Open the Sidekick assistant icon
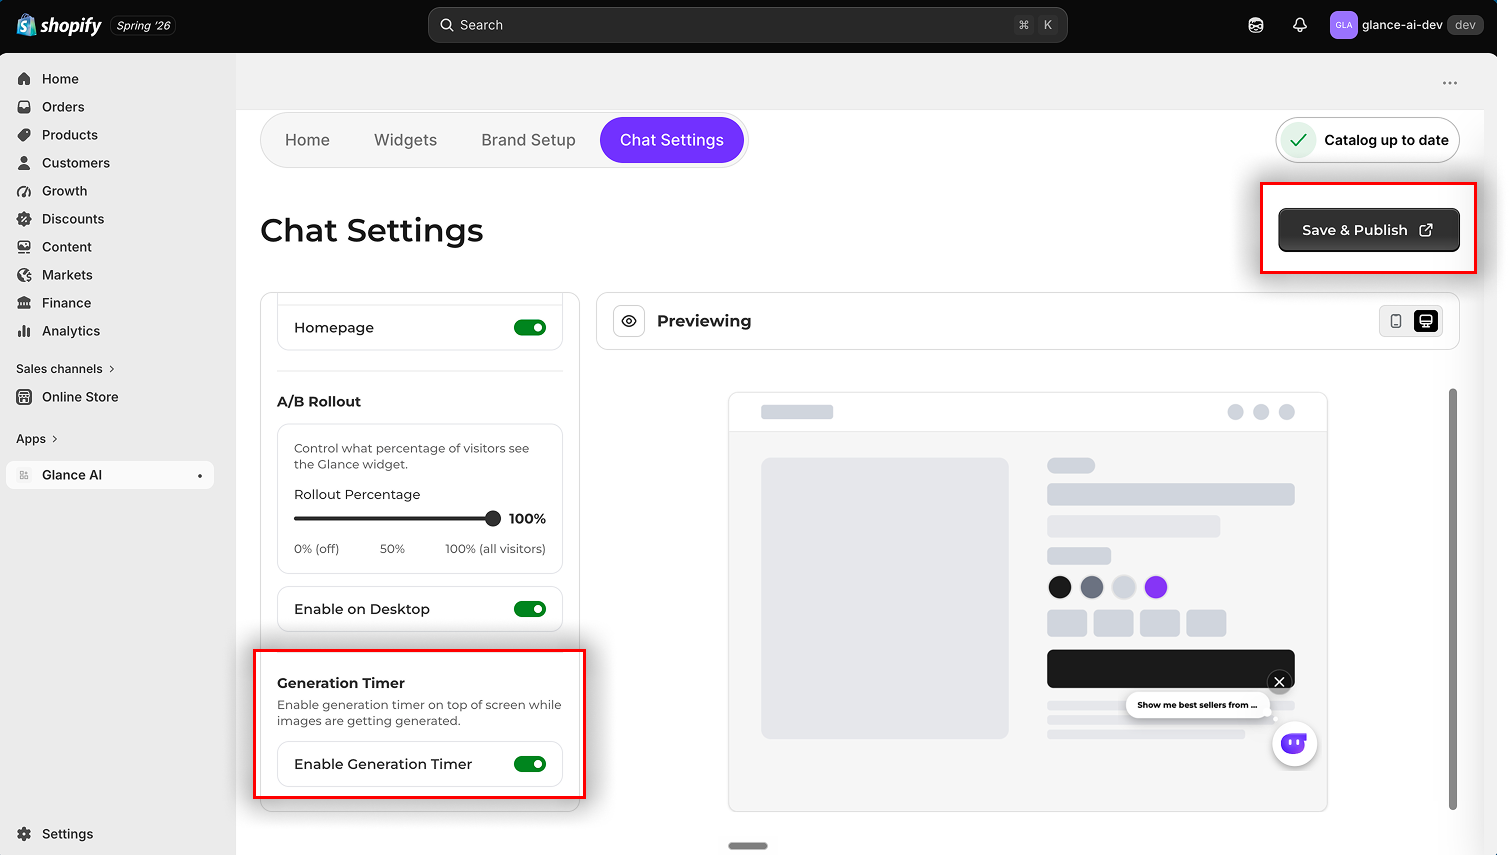 click(x=1256, y=25)
